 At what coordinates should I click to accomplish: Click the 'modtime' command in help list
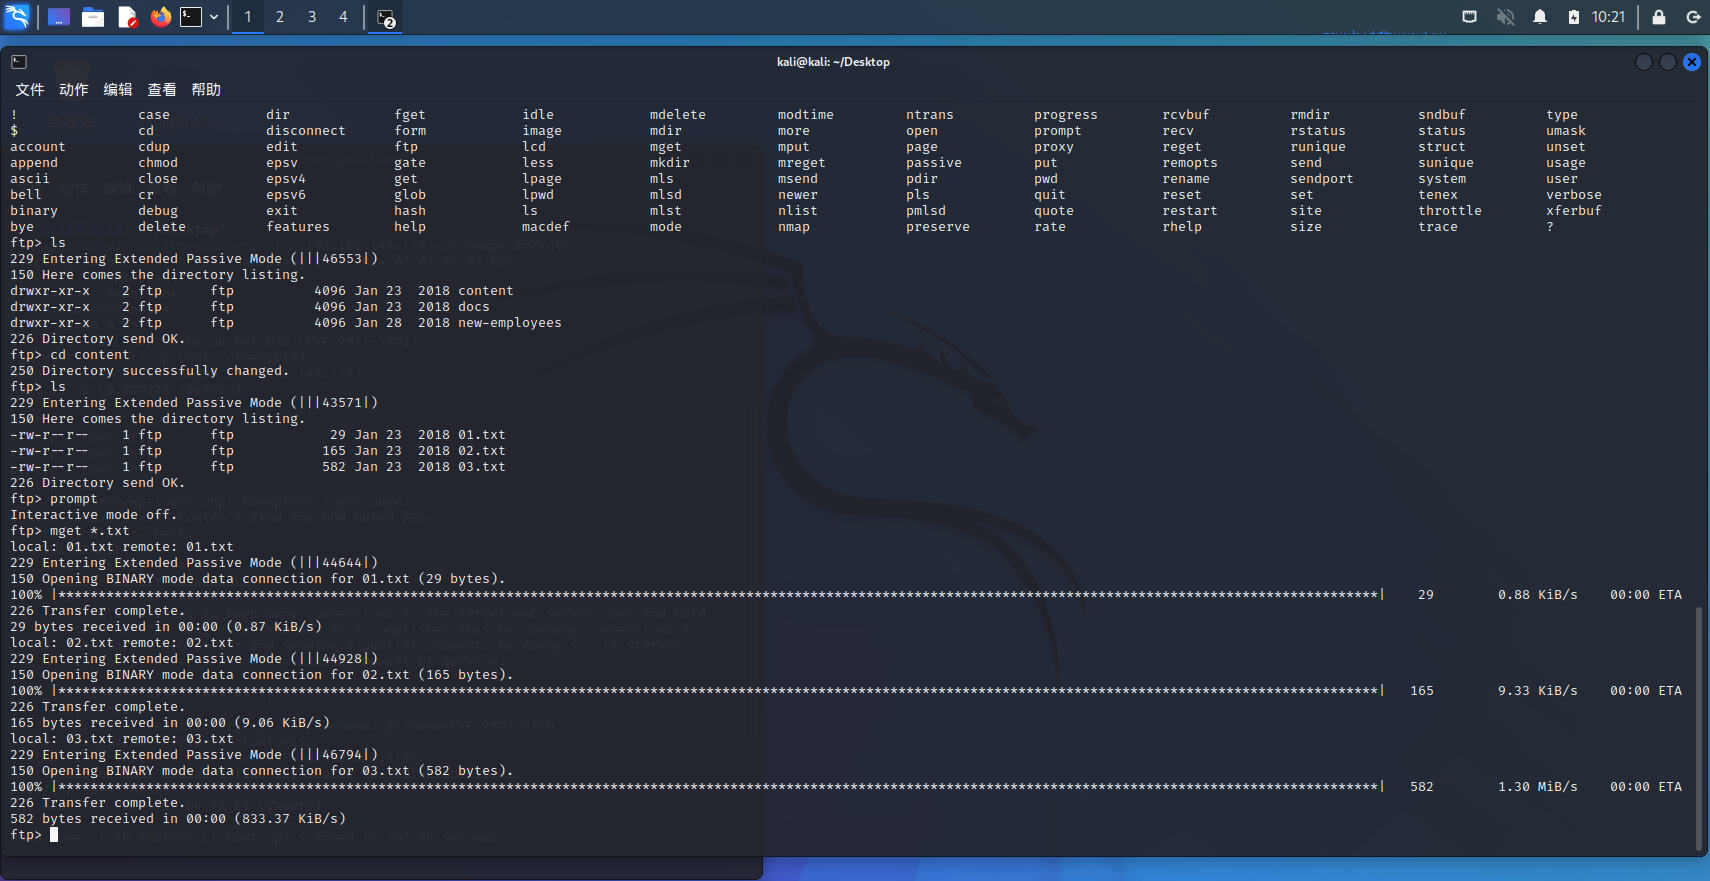[806, 115]
